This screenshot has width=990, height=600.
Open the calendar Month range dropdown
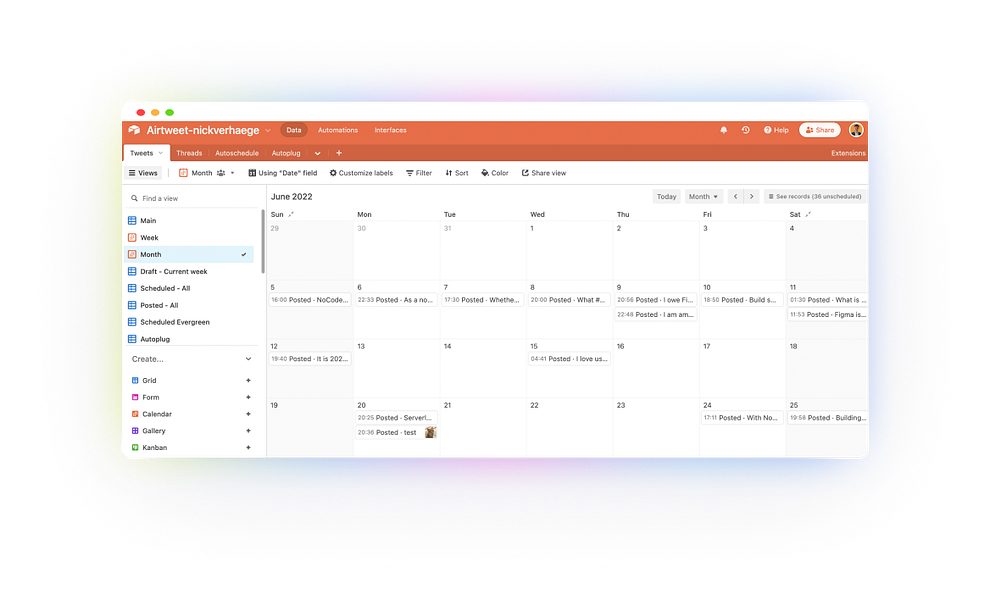(703, 196)
